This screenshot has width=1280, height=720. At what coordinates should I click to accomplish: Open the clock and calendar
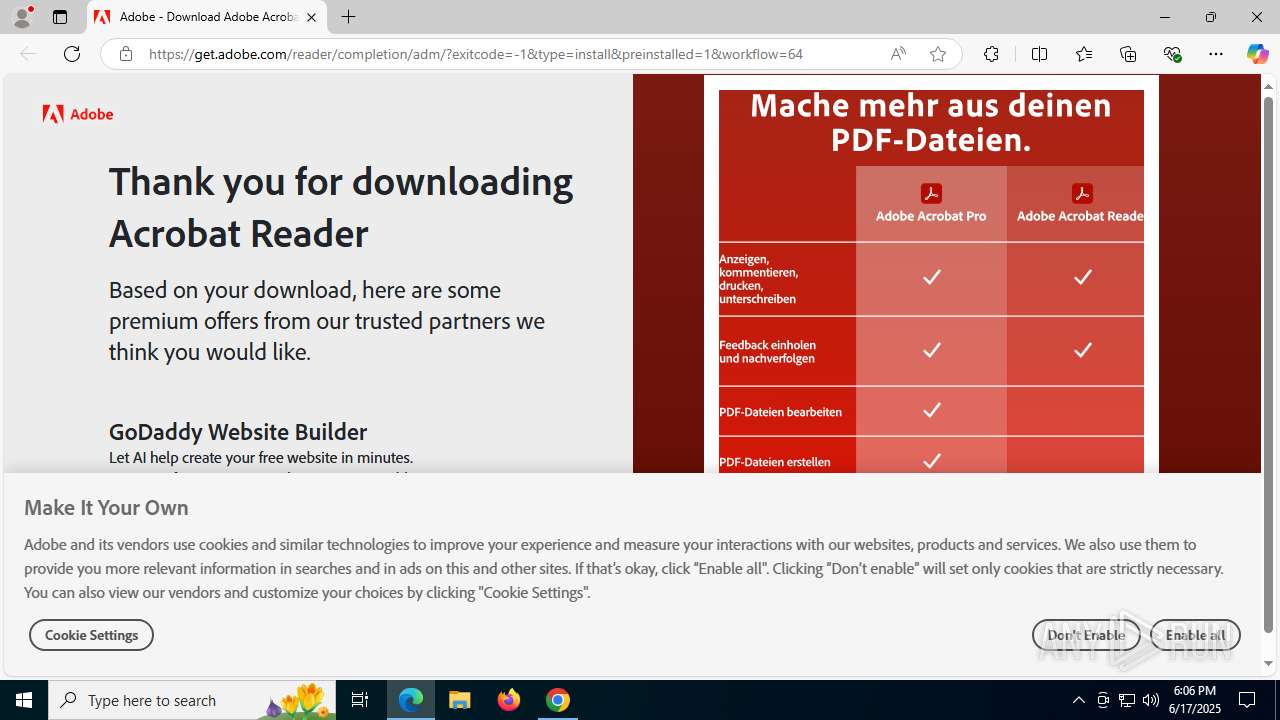(x=1196, y=700)
